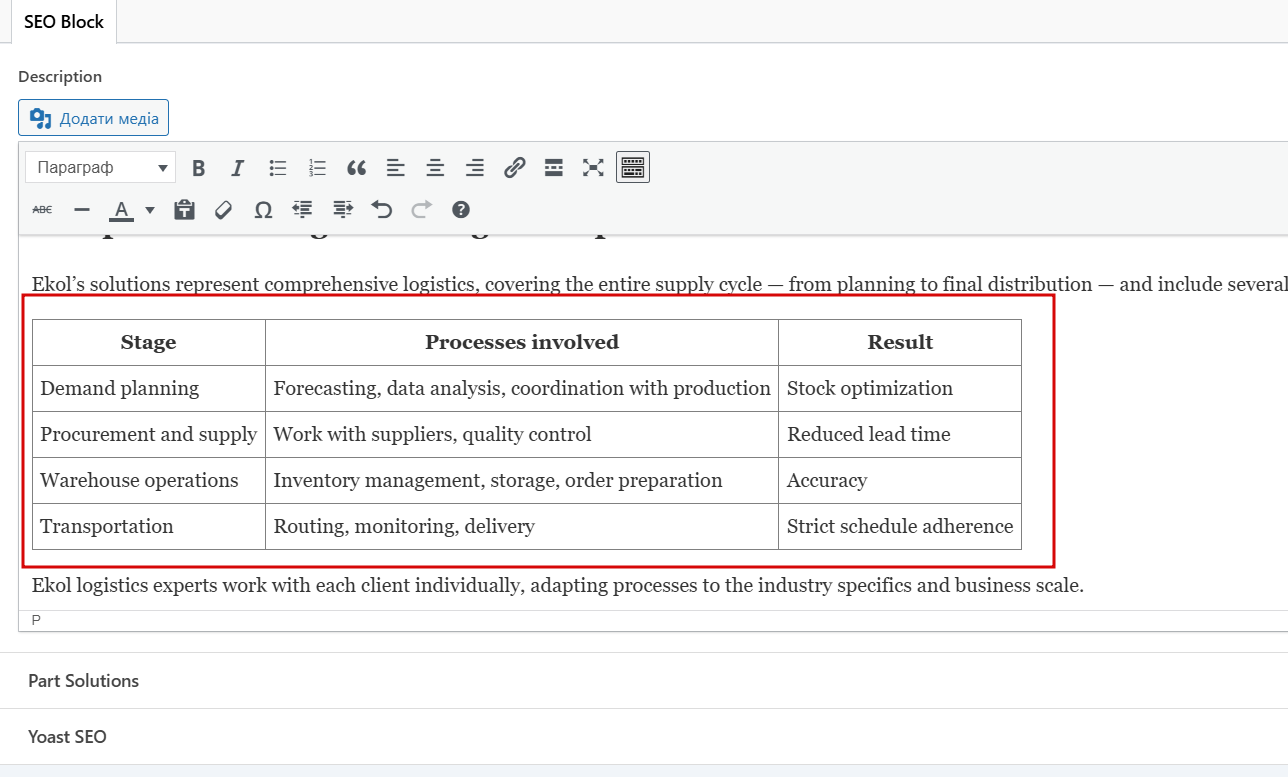Toggle bold formatting in the editor toolbar
Image resolution: width=1288 pixels, height=777 pixels.
(198, 168)
